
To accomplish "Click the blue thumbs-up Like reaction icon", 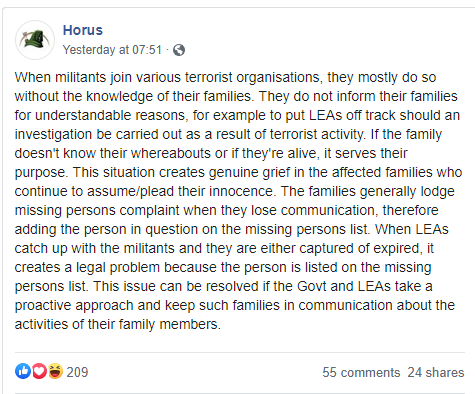I will point(23,371).
